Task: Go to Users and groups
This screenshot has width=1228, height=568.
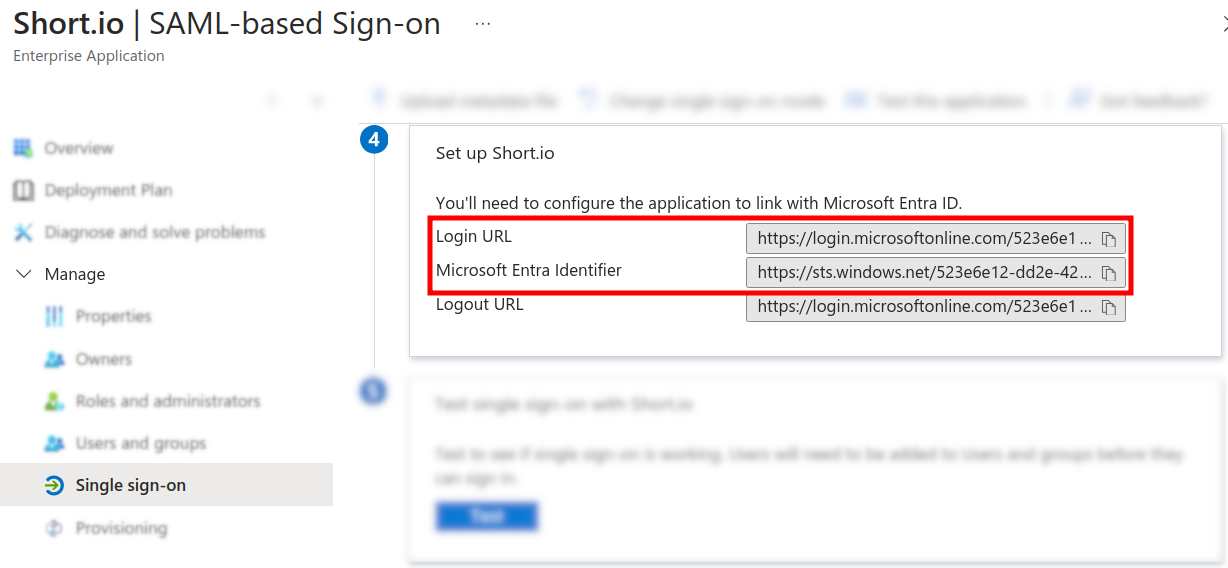Action: [x=140, y=443]
